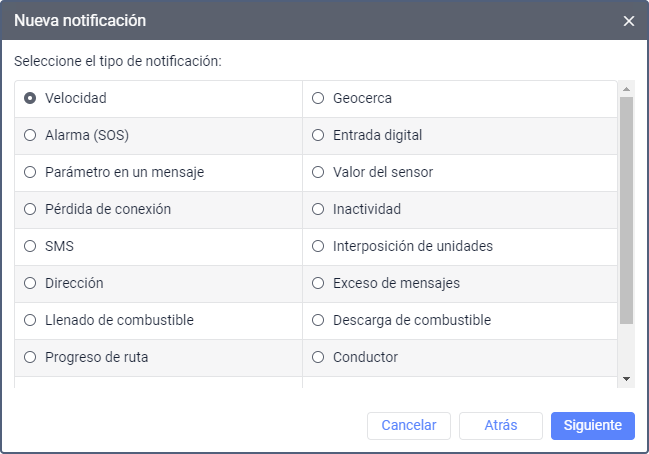
Task: Choose Pérdida de conexión option
Action: (30, 209)
